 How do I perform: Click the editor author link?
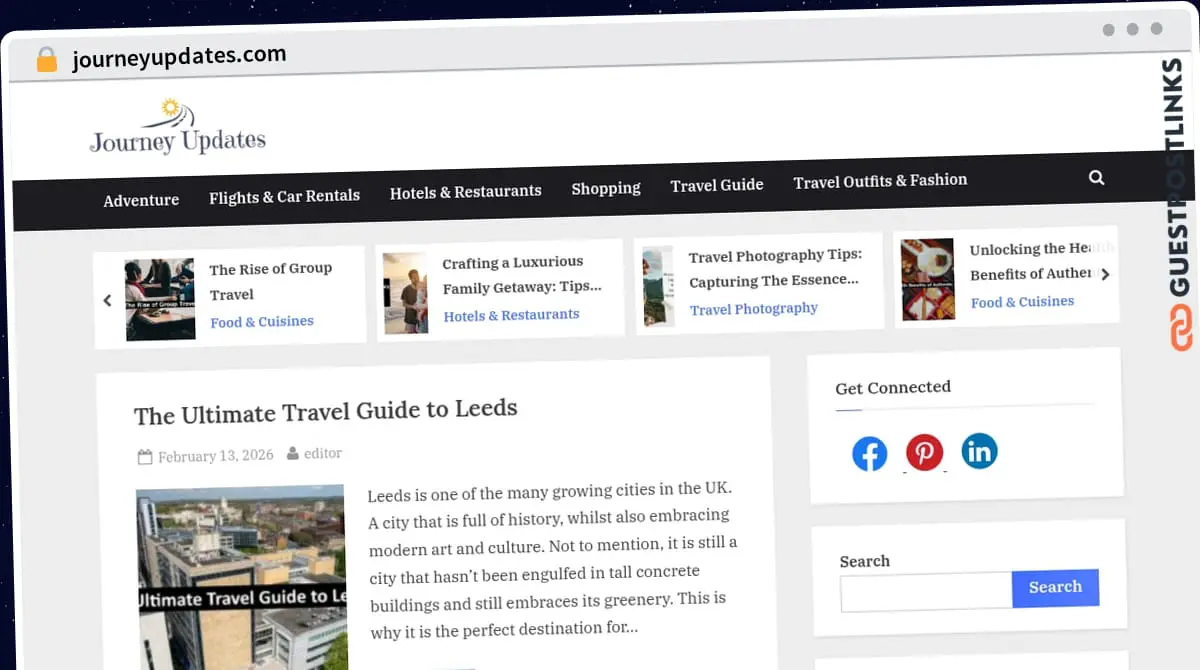(x=323, y=453)
